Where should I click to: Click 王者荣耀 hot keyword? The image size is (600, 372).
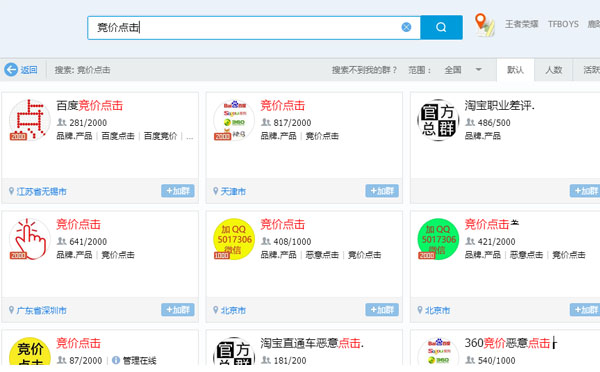click(522, 24)
